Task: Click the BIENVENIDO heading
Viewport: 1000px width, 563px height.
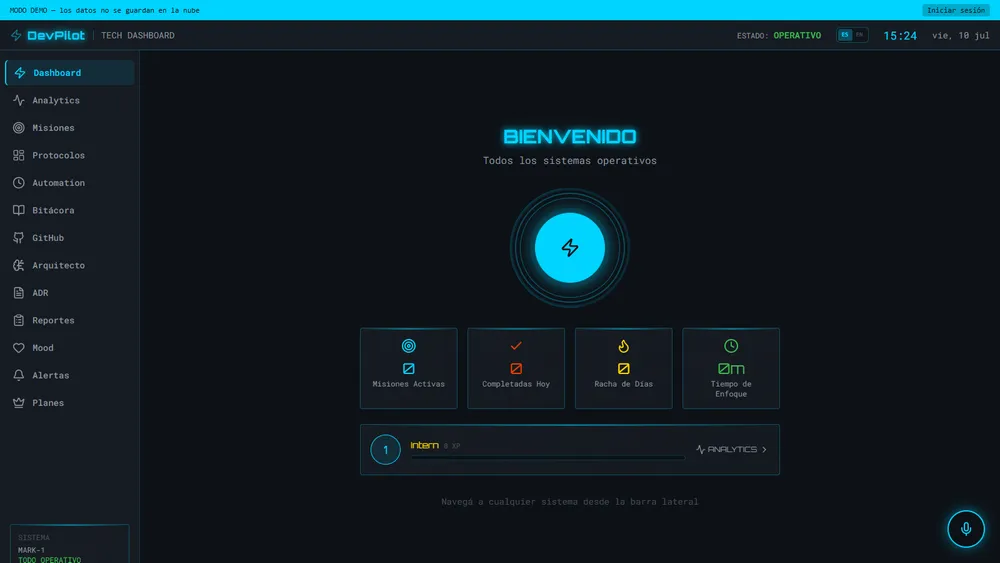Action: coord(570,136)
